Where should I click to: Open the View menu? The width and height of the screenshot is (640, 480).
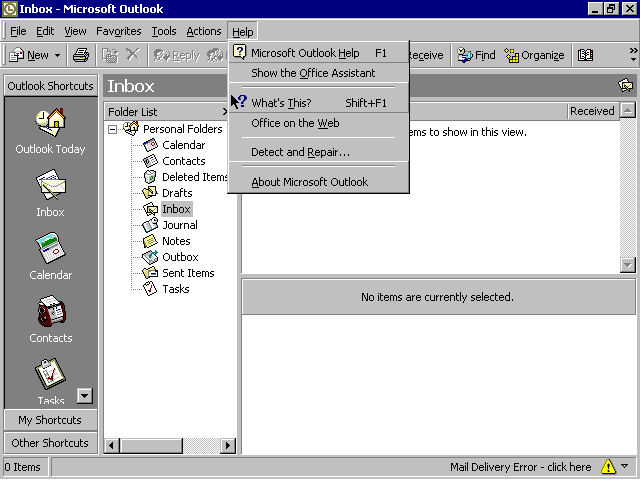tap(75, 31)
